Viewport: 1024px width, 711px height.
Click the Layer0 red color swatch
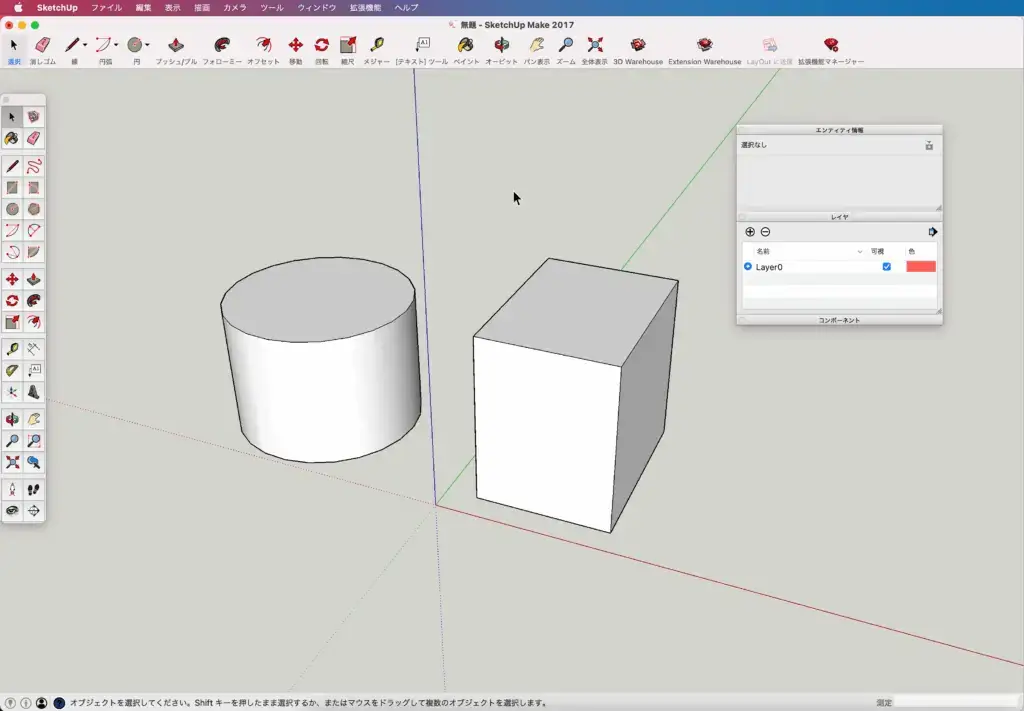click(921, 266)
